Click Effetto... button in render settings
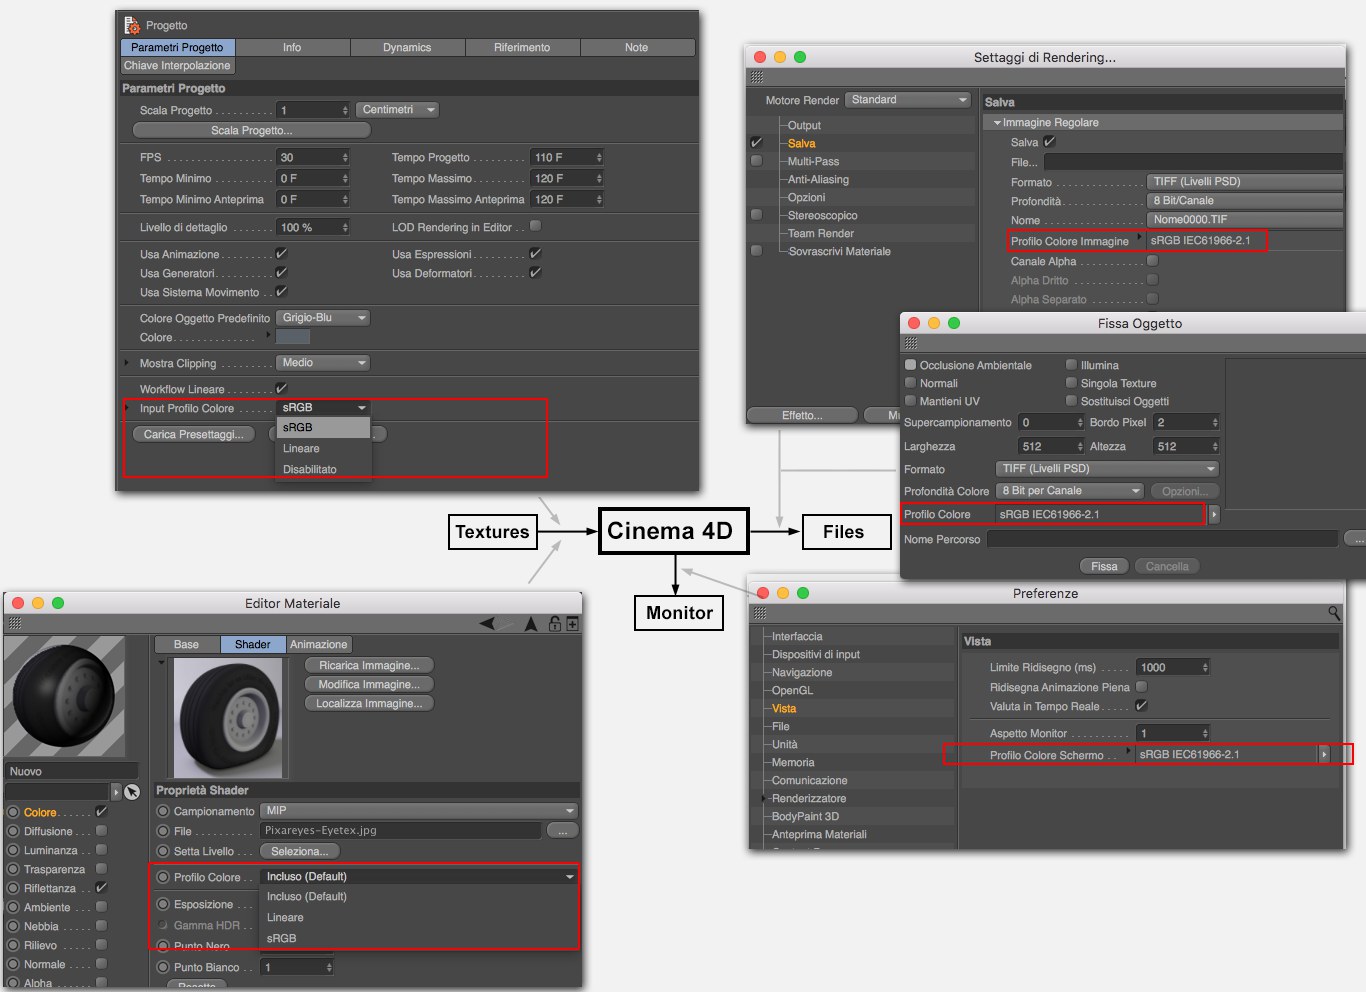This screenshot has width=1366, height=992. click(x=802, y=415)
